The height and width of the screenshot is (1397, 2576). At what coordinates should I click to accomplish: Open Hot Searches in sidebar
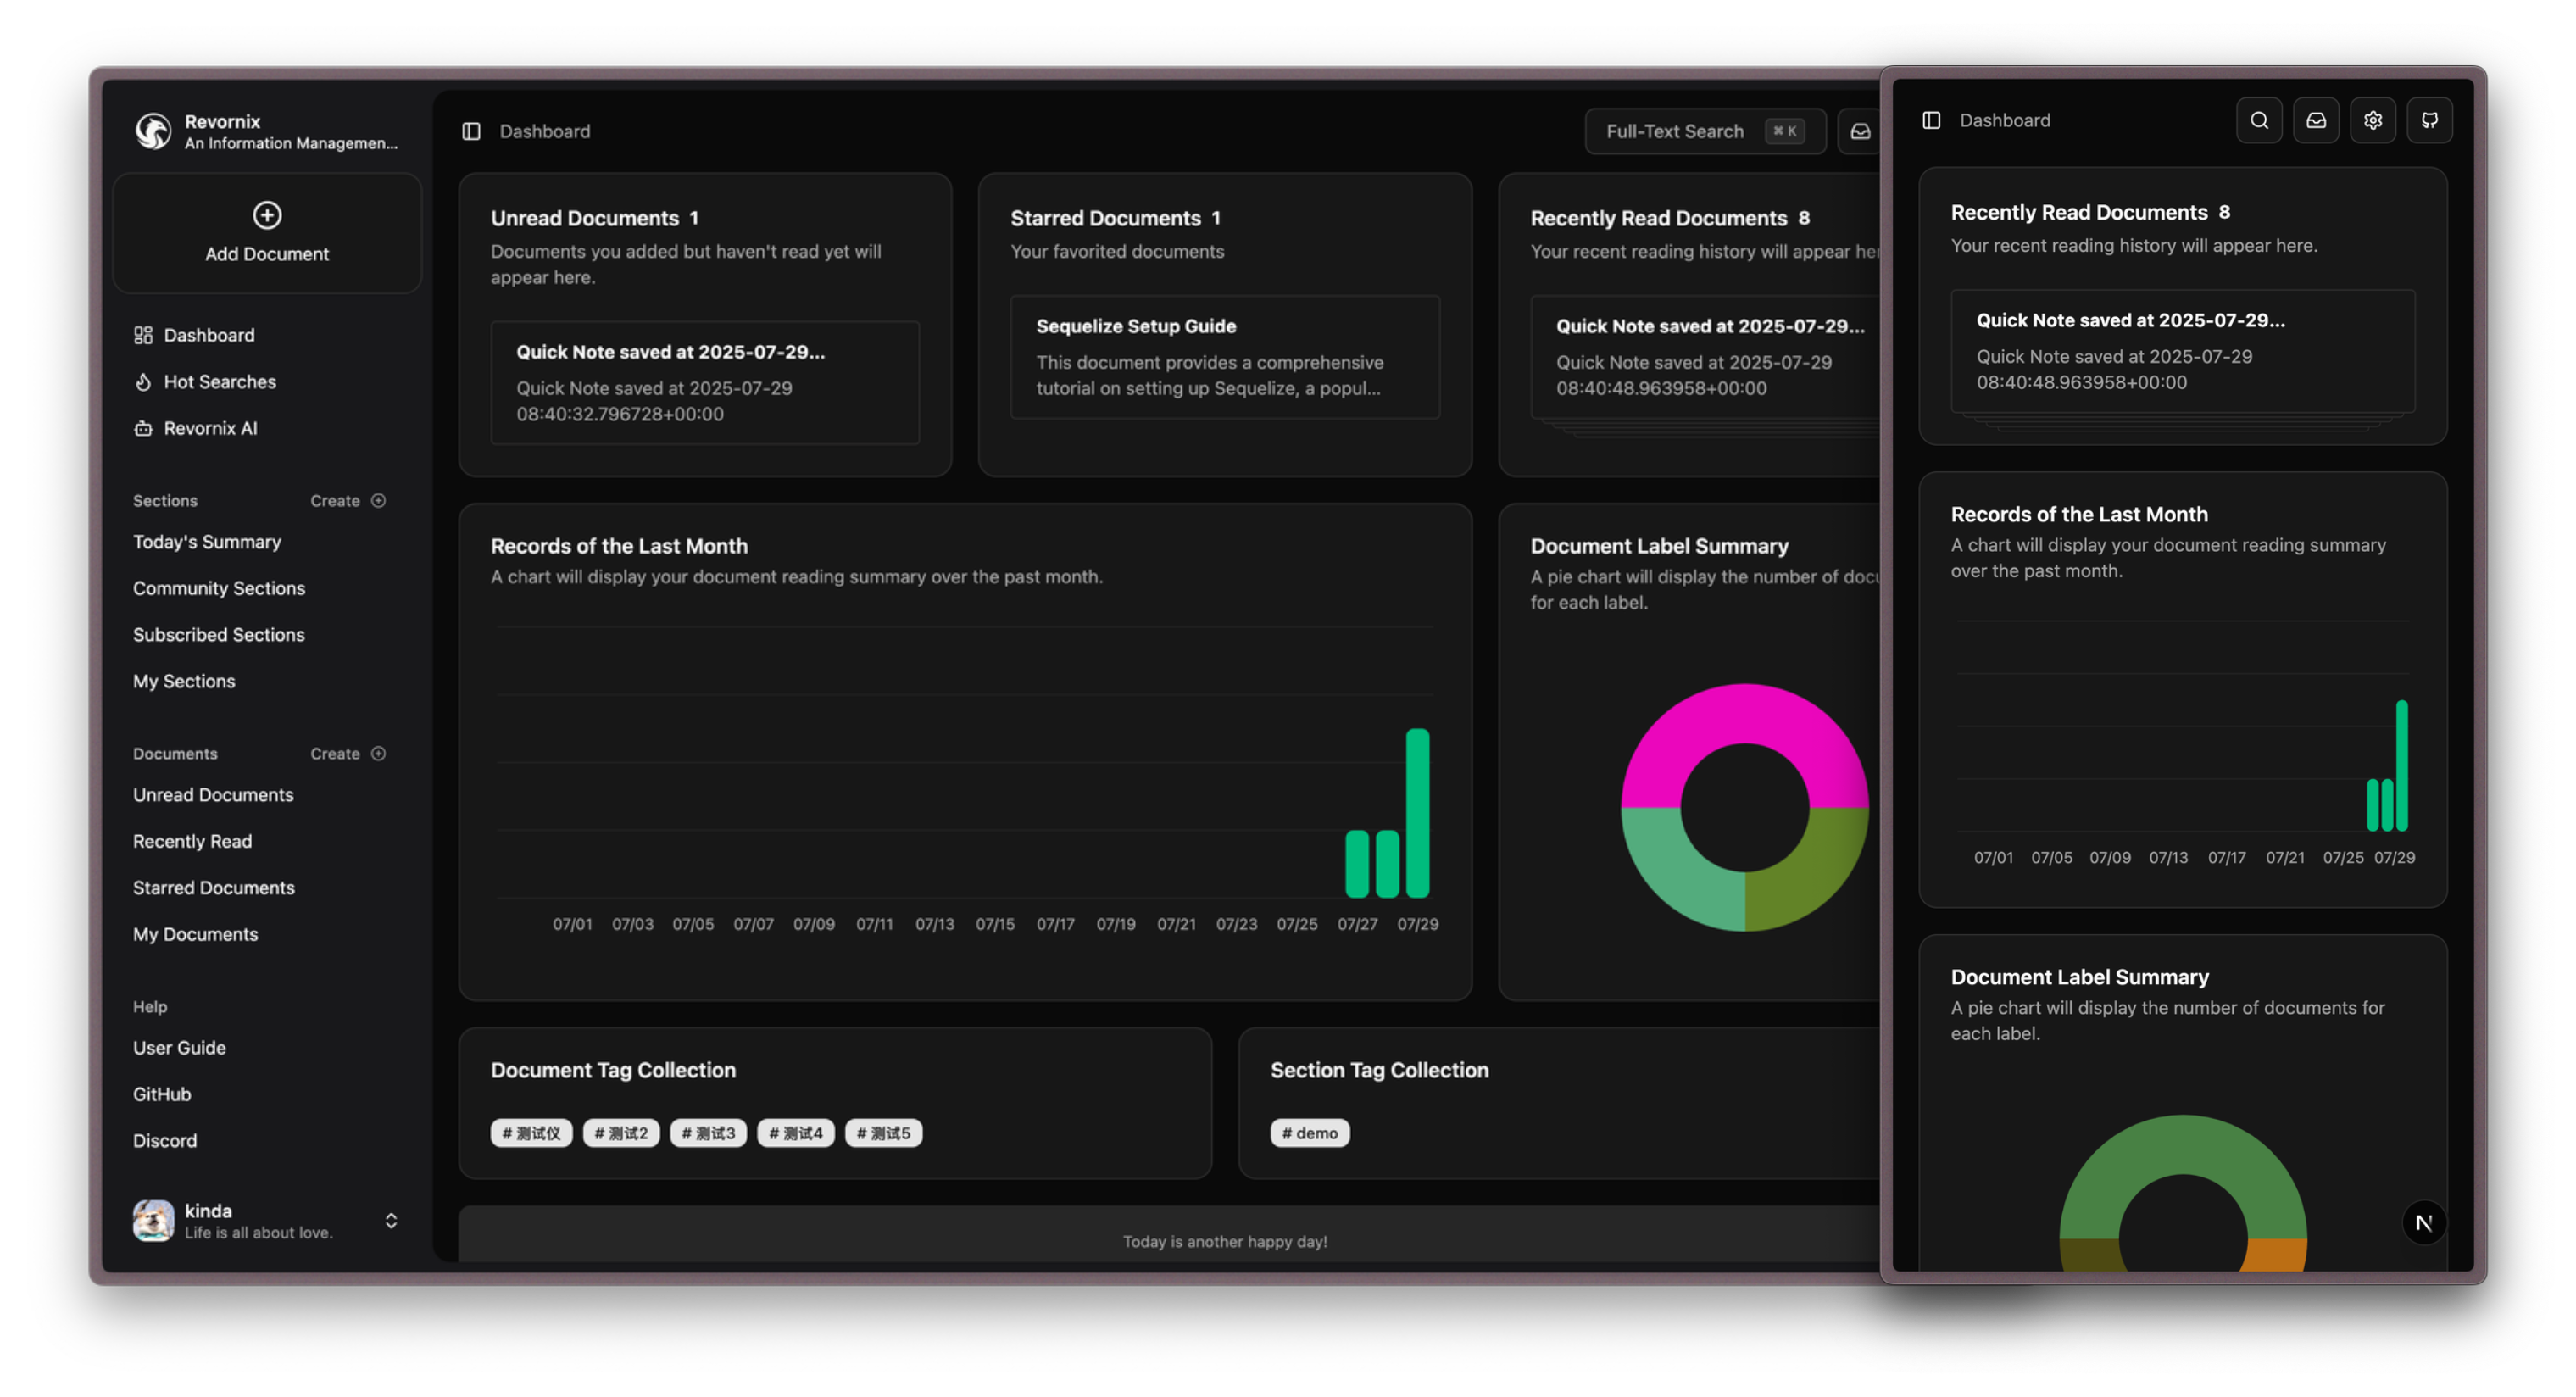click(x=219, y=381)
